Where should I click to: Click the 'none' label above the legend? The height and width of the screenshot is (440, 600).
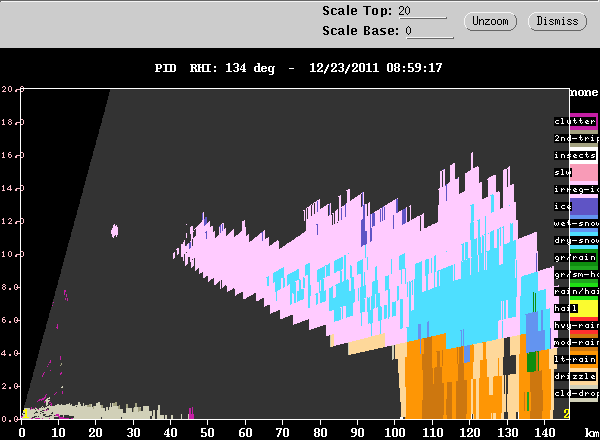[584, 92]
